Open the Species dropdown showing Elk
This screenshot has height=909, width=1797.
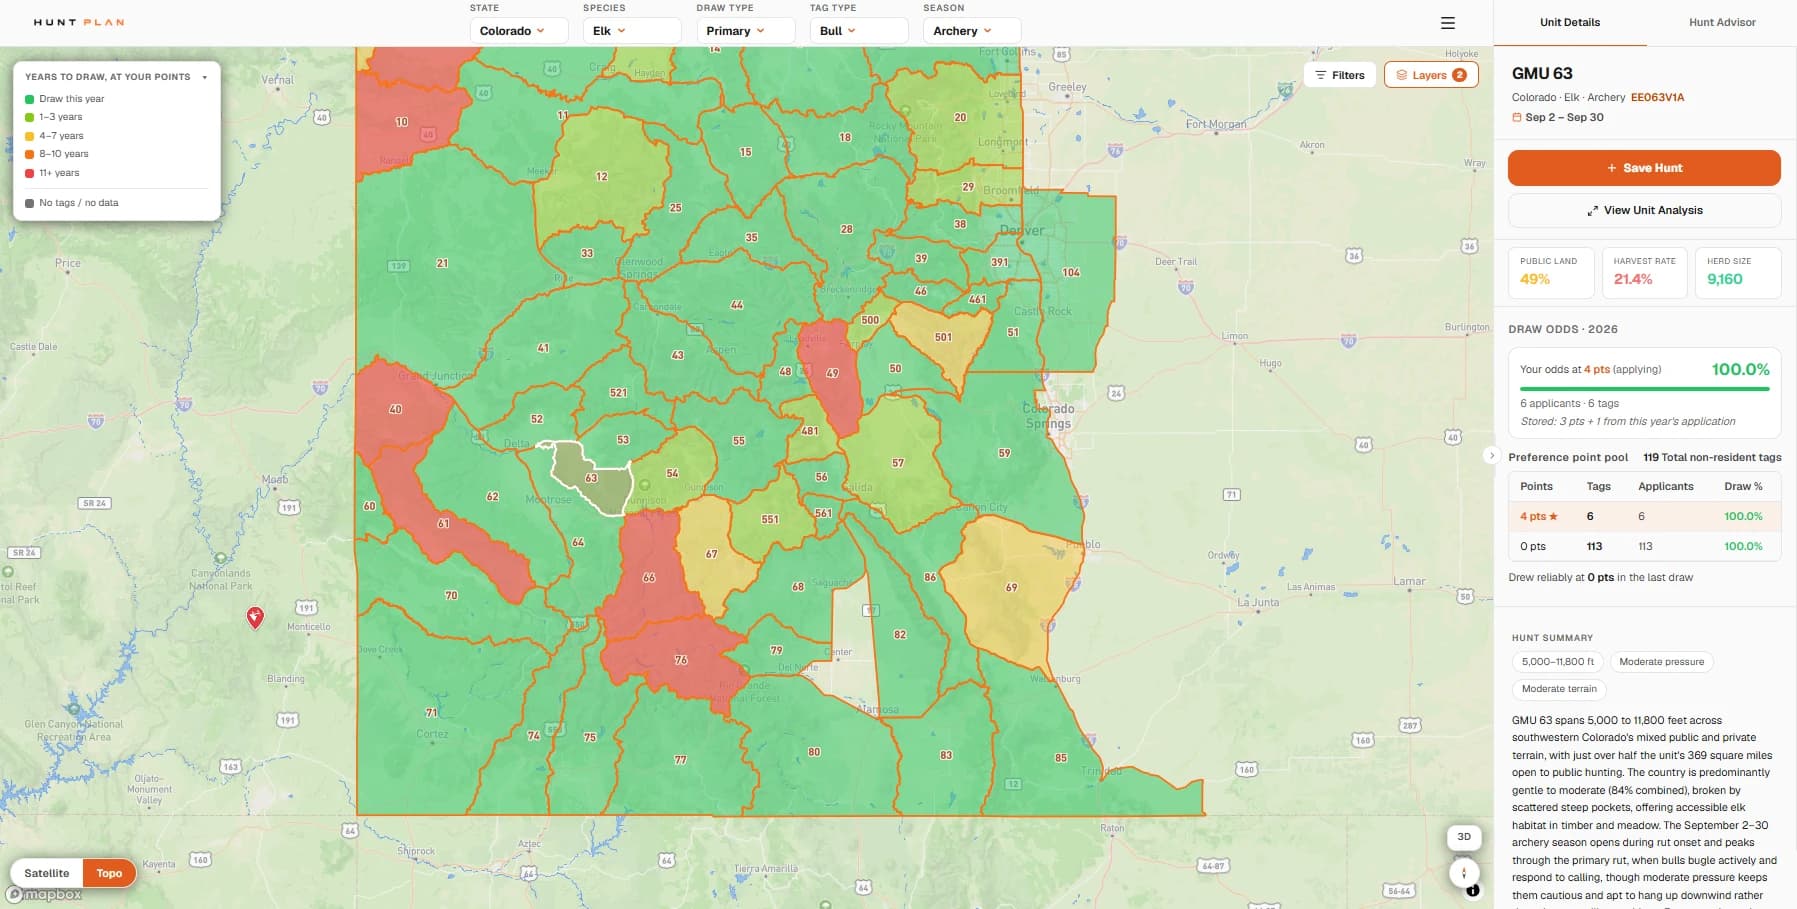[x=632, y=31]
